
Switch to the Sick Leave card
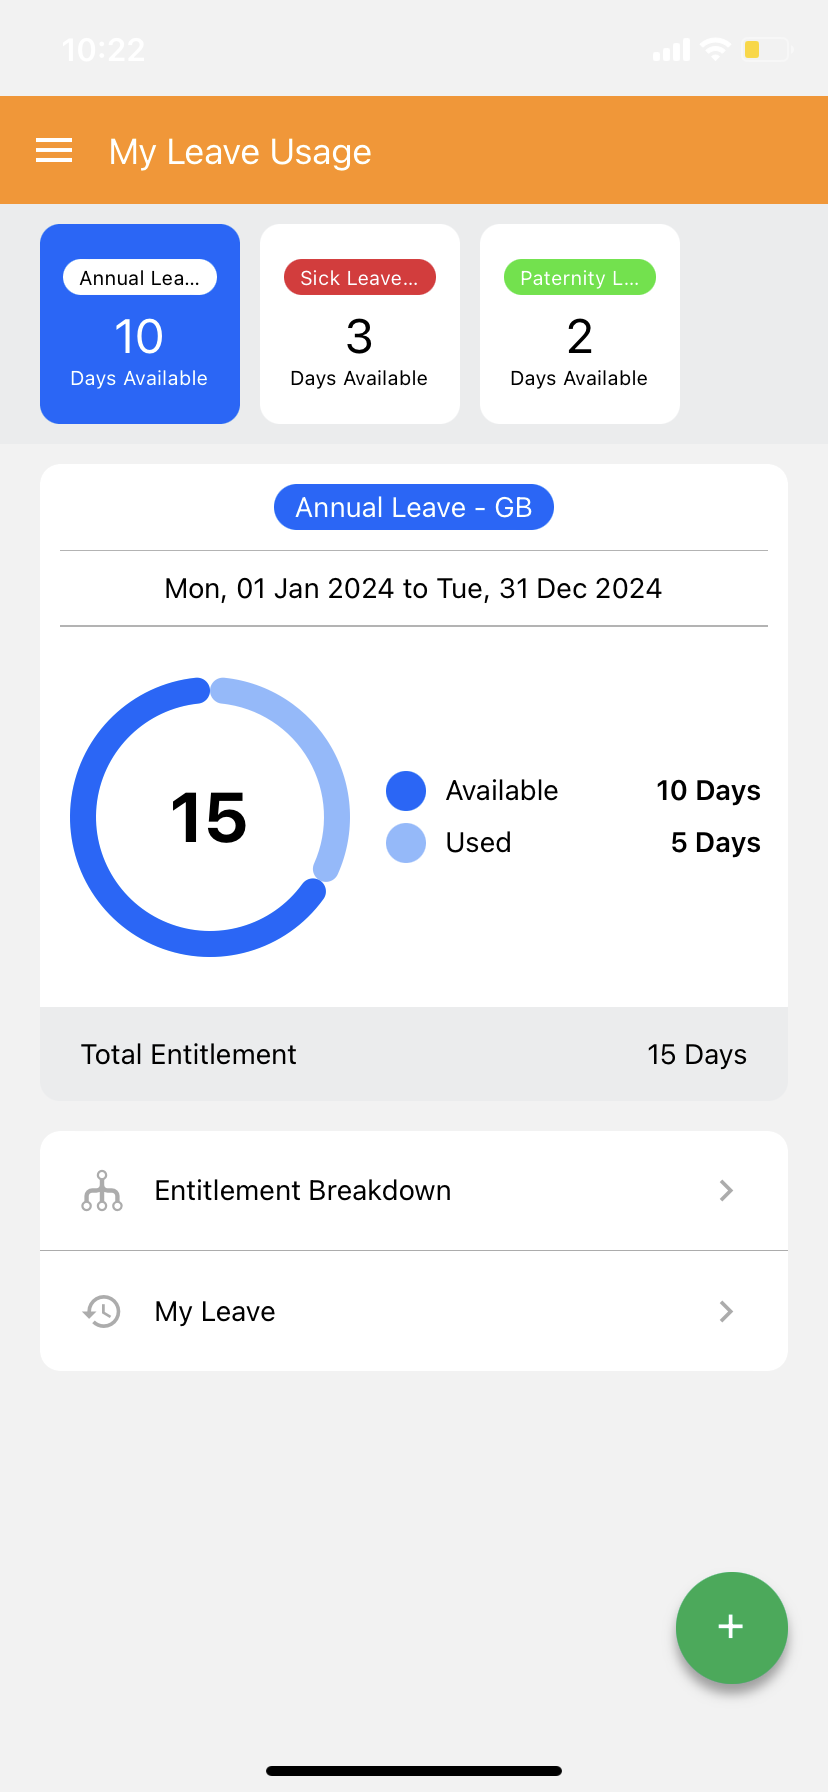[360, 324]
